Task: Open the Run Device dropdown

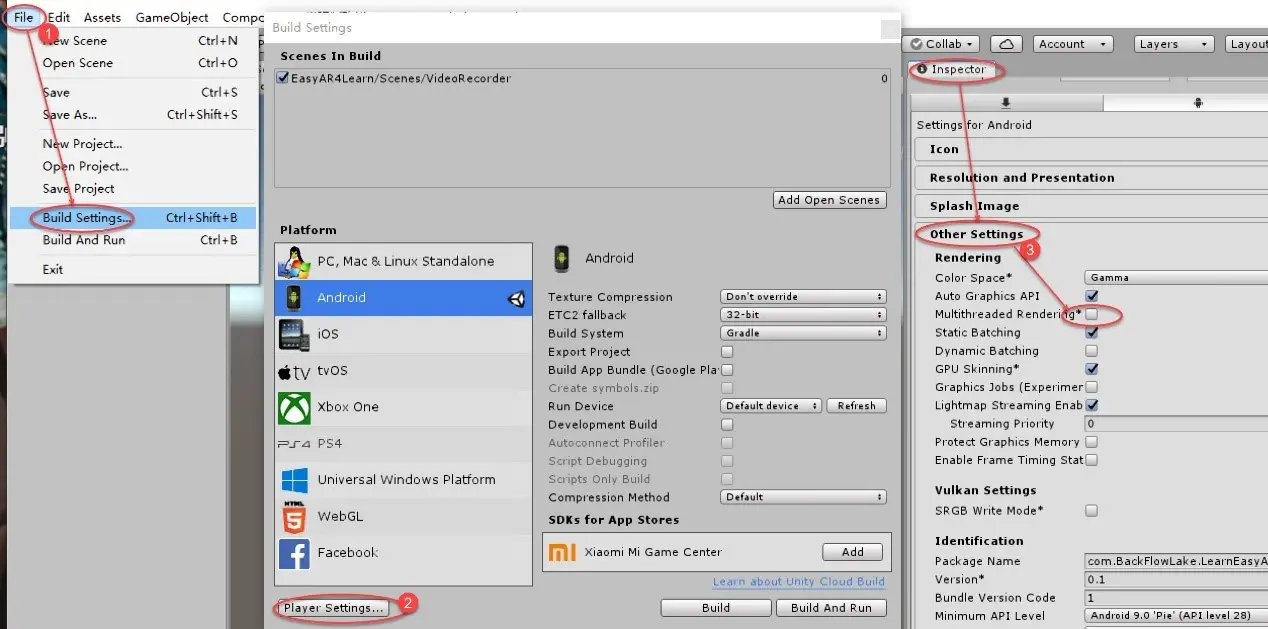Action: pyautogui.click(x=771, y=406)
